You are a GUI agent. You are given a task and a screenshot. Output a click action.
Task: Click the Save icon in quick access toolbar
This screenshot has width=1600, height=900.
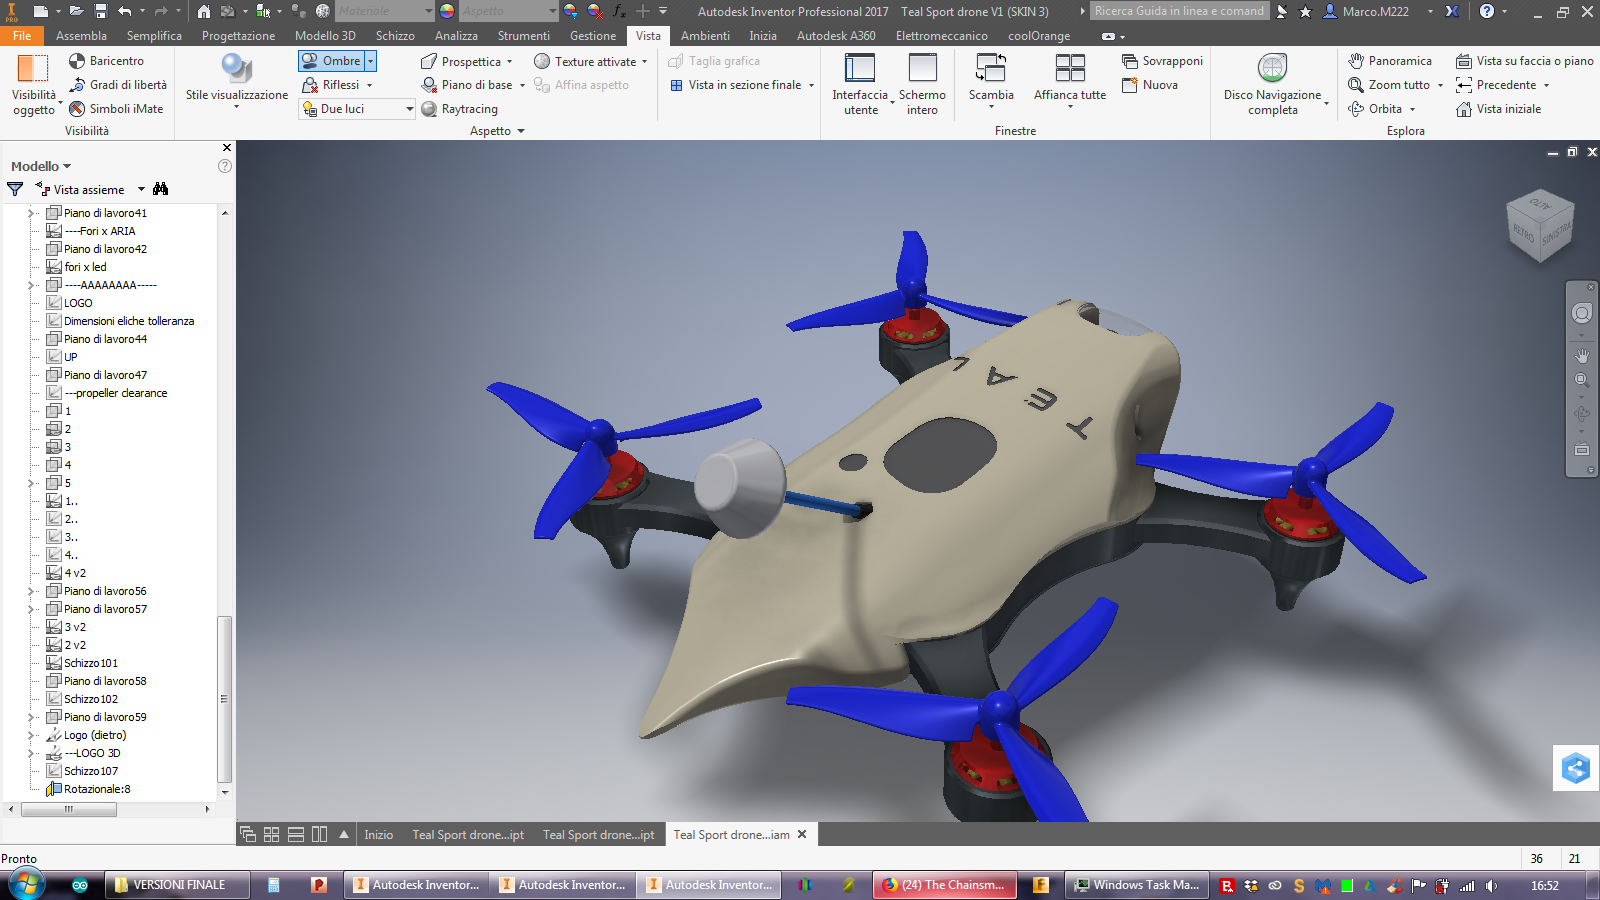[x=101, y=11]
